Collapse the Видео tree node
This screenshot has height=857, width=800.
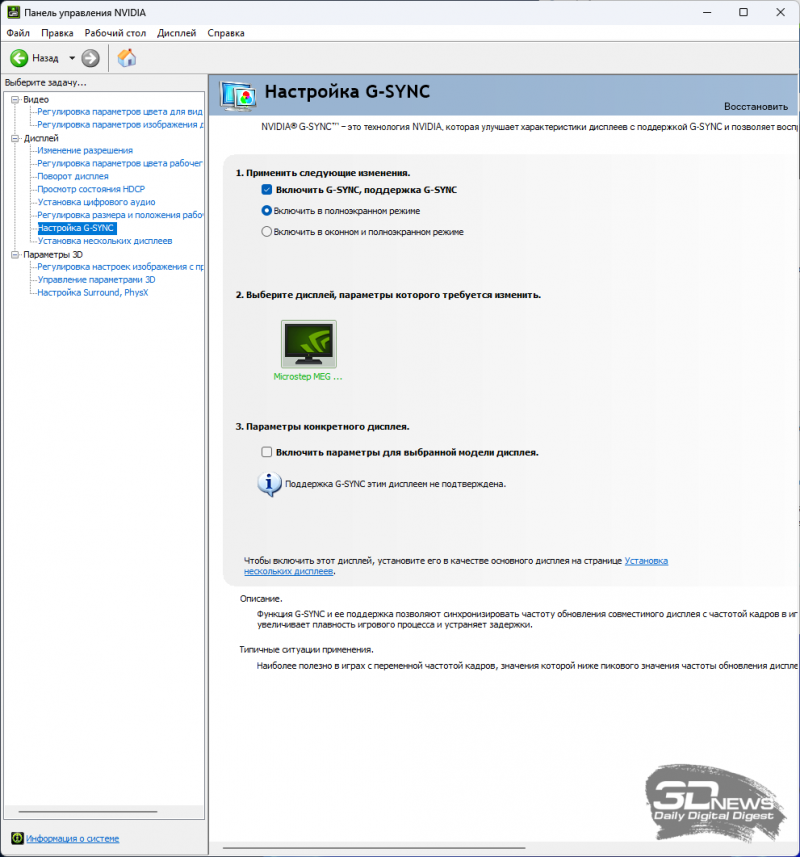(15, 99)
